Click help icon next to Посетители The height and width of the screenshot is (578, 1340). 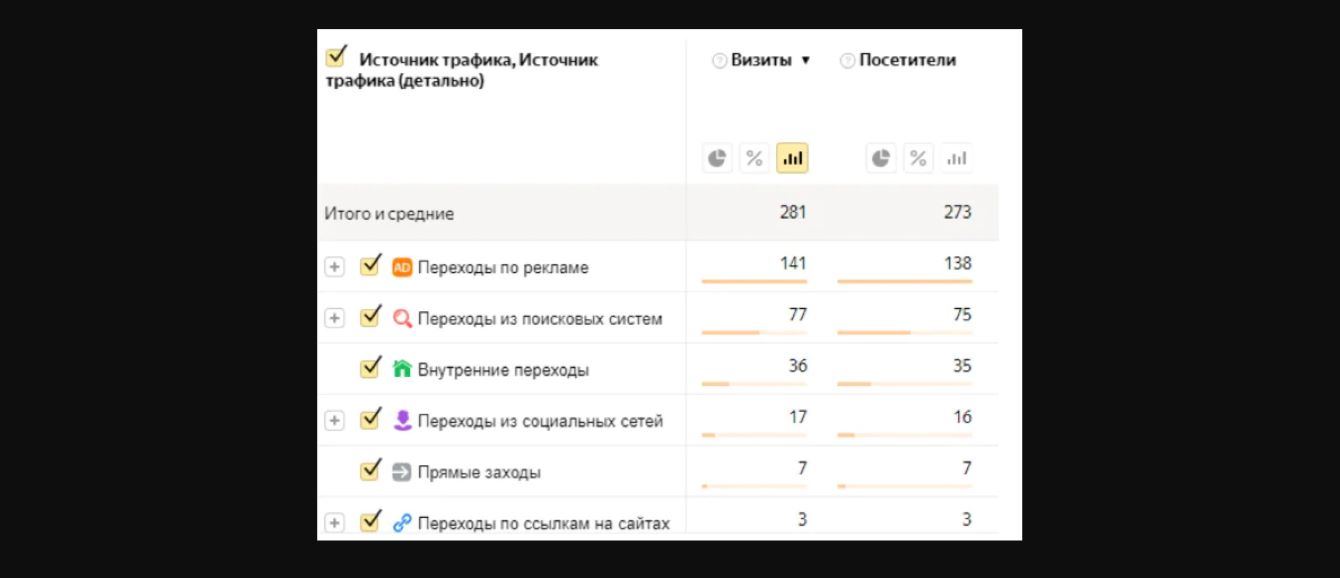coord(847,61)
